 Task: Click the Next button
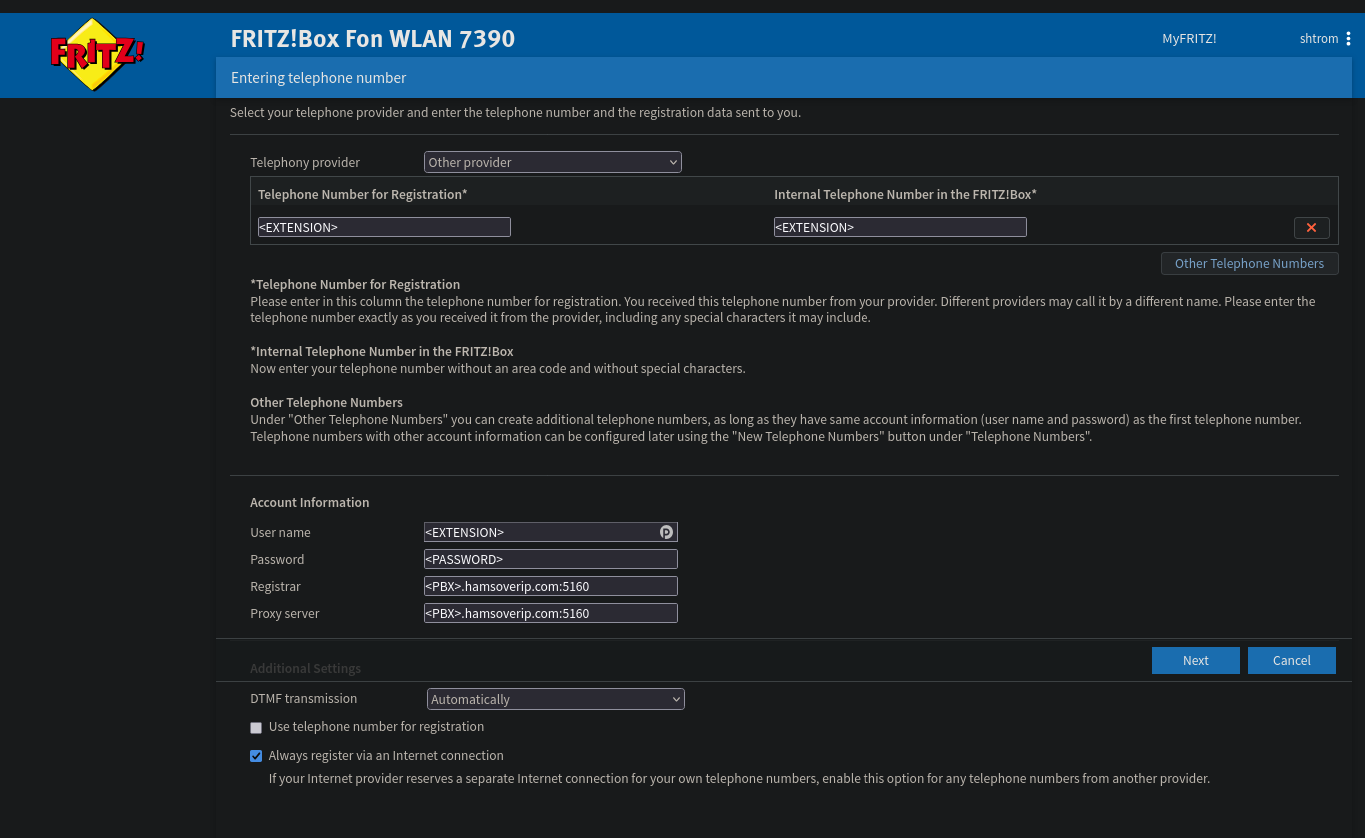tap(1196, 660)
